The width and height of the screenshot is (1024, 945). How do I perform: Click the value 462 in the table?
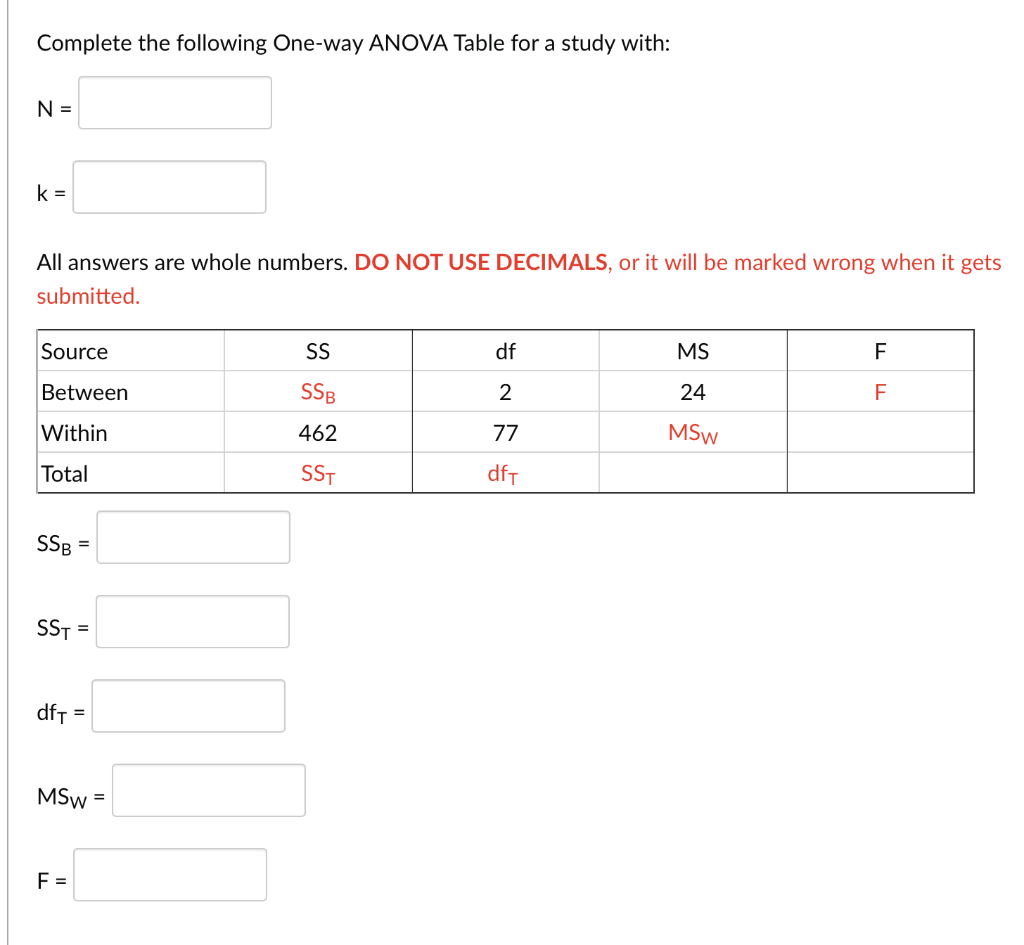click(316, 432)
